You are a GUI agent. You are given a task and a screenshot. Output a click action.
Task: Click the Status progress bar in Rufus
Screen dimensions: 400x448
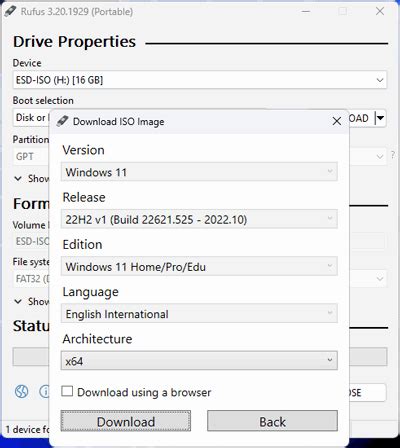31,357
